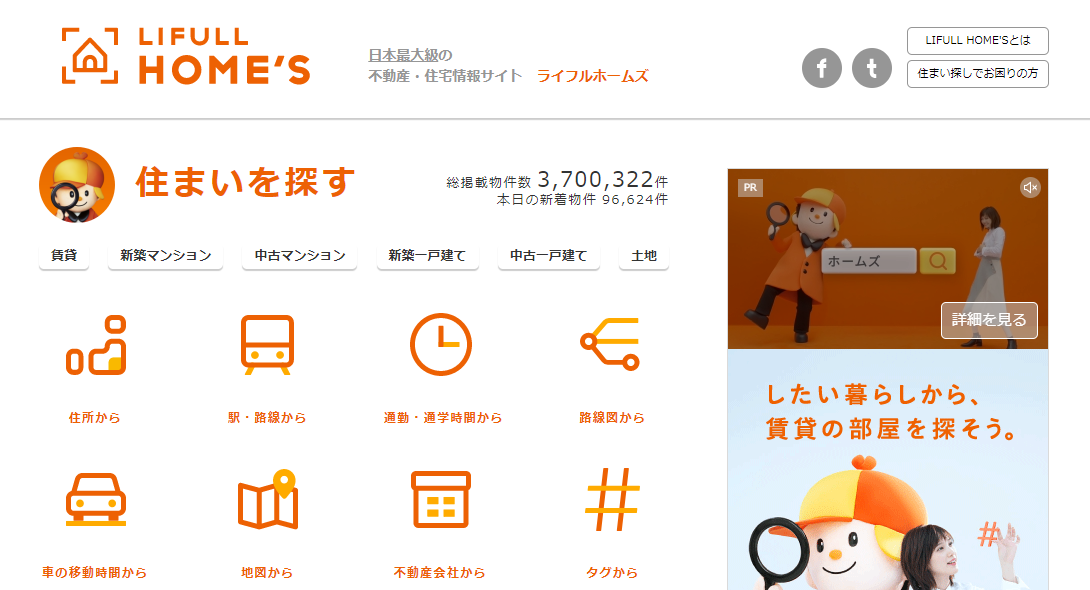Open the 住まい探しでお困りの方 button

977,74
